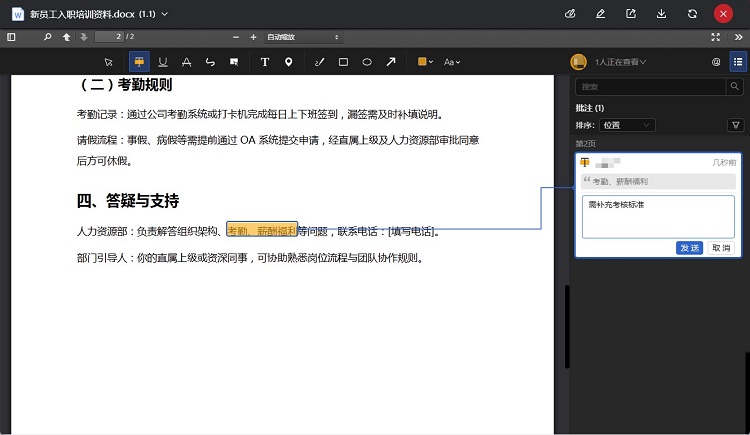
Task: Open the 自动缩放 zoom dropdown
Action: pyautogui.click(x=300, y=37)
